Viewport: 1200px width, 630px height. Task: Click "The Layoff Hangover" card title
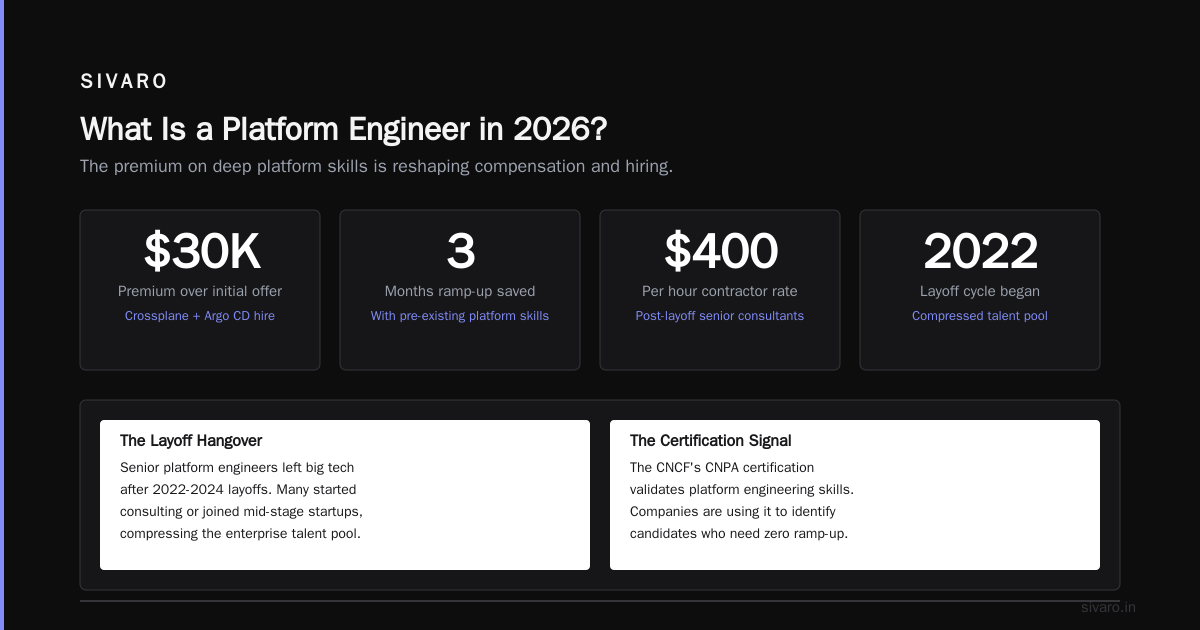click(191, 441)
